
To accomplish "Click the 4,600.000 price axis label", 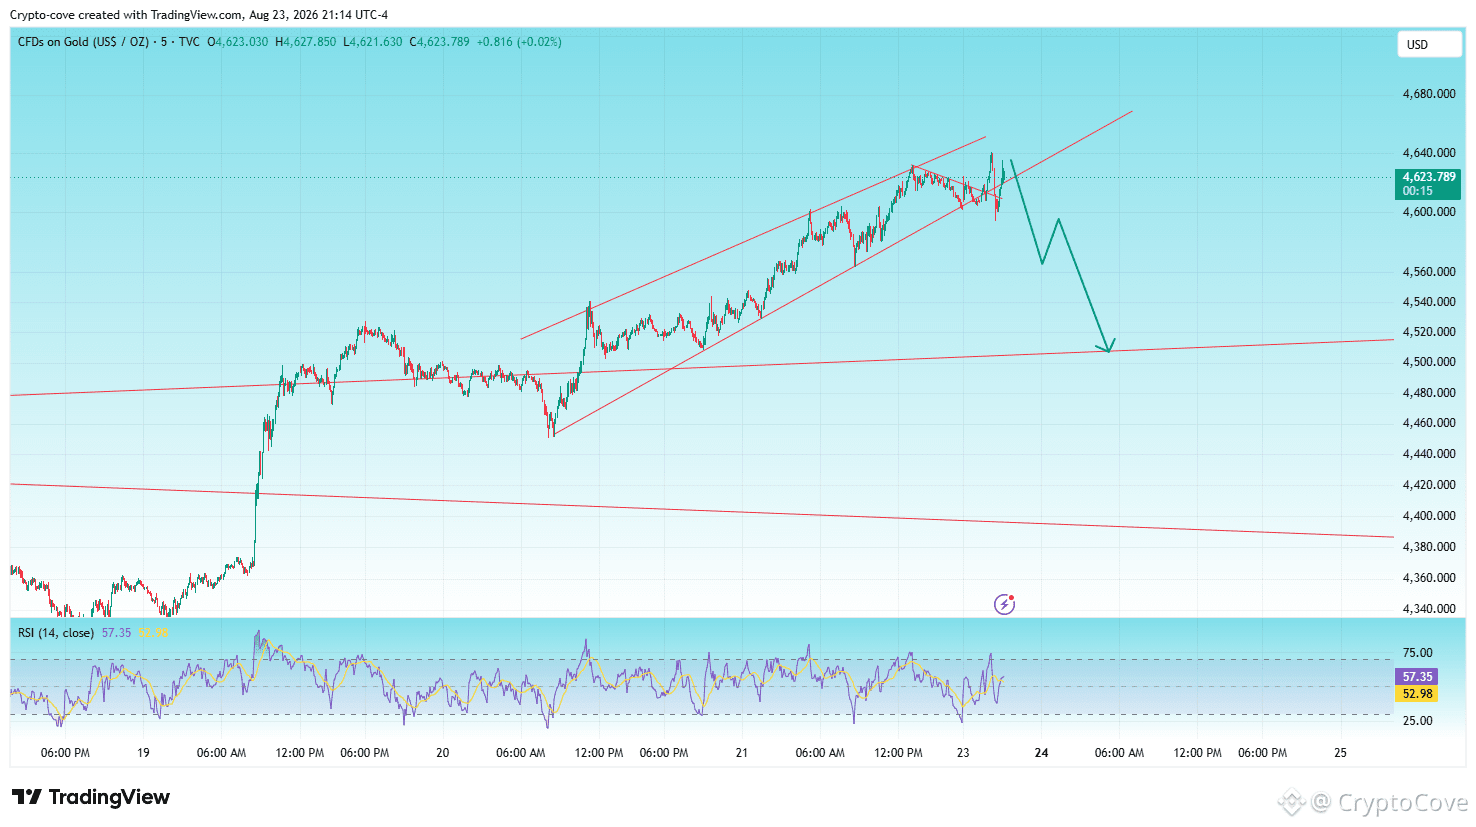I will 1429,212.
